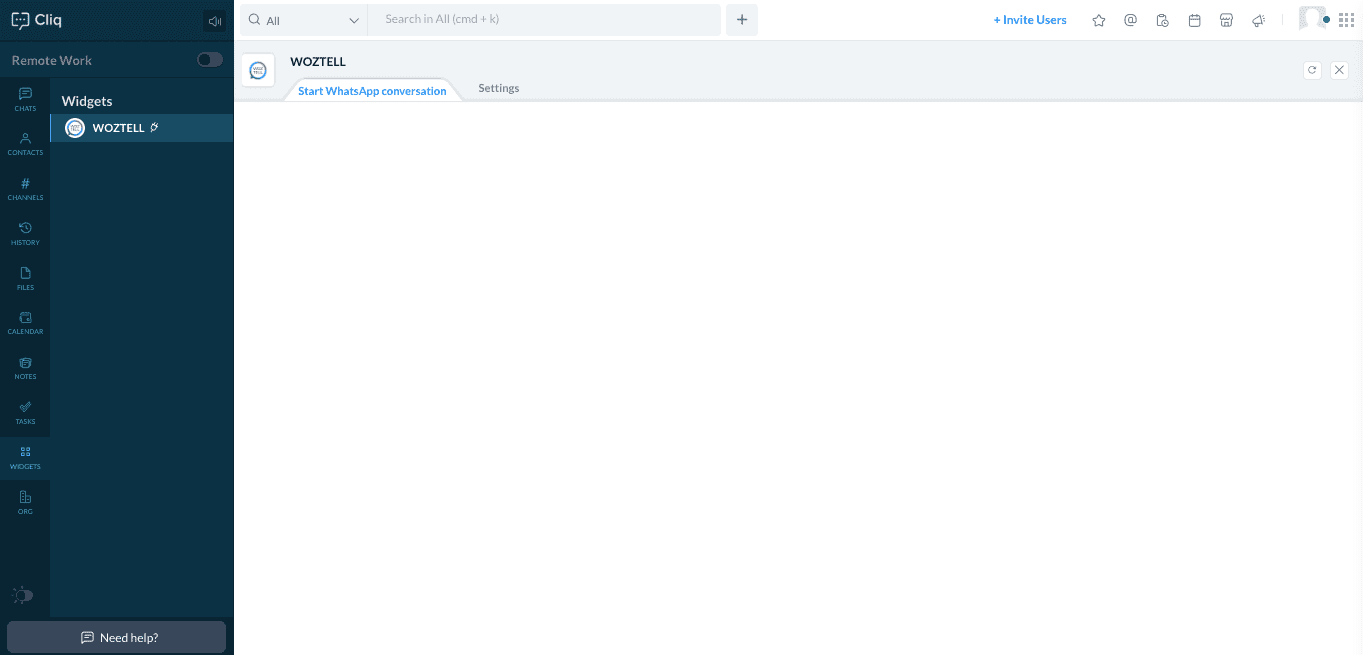The width and height of the screenshot is (1363, 655).
Task: Click + Invite Users link
Action: pyautogui.click(x=1030, y=20)
